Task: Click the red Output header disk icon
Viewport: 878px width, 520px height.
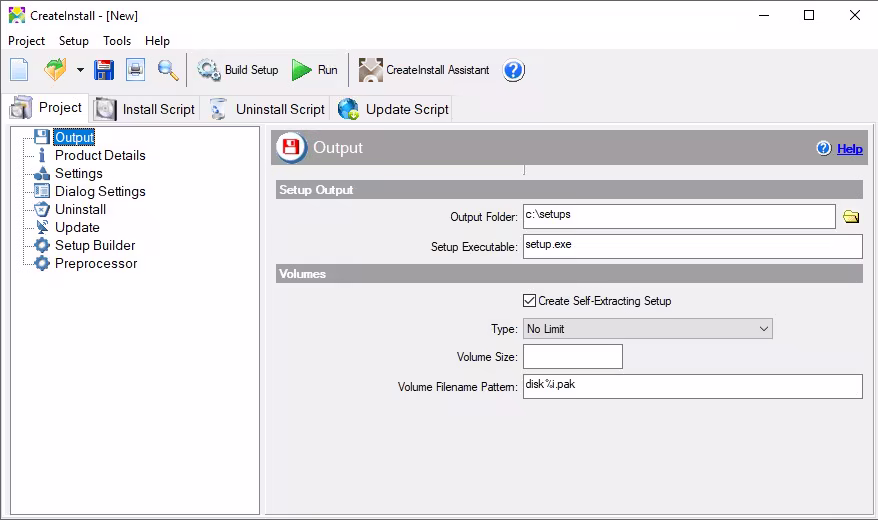Action: 291,147
